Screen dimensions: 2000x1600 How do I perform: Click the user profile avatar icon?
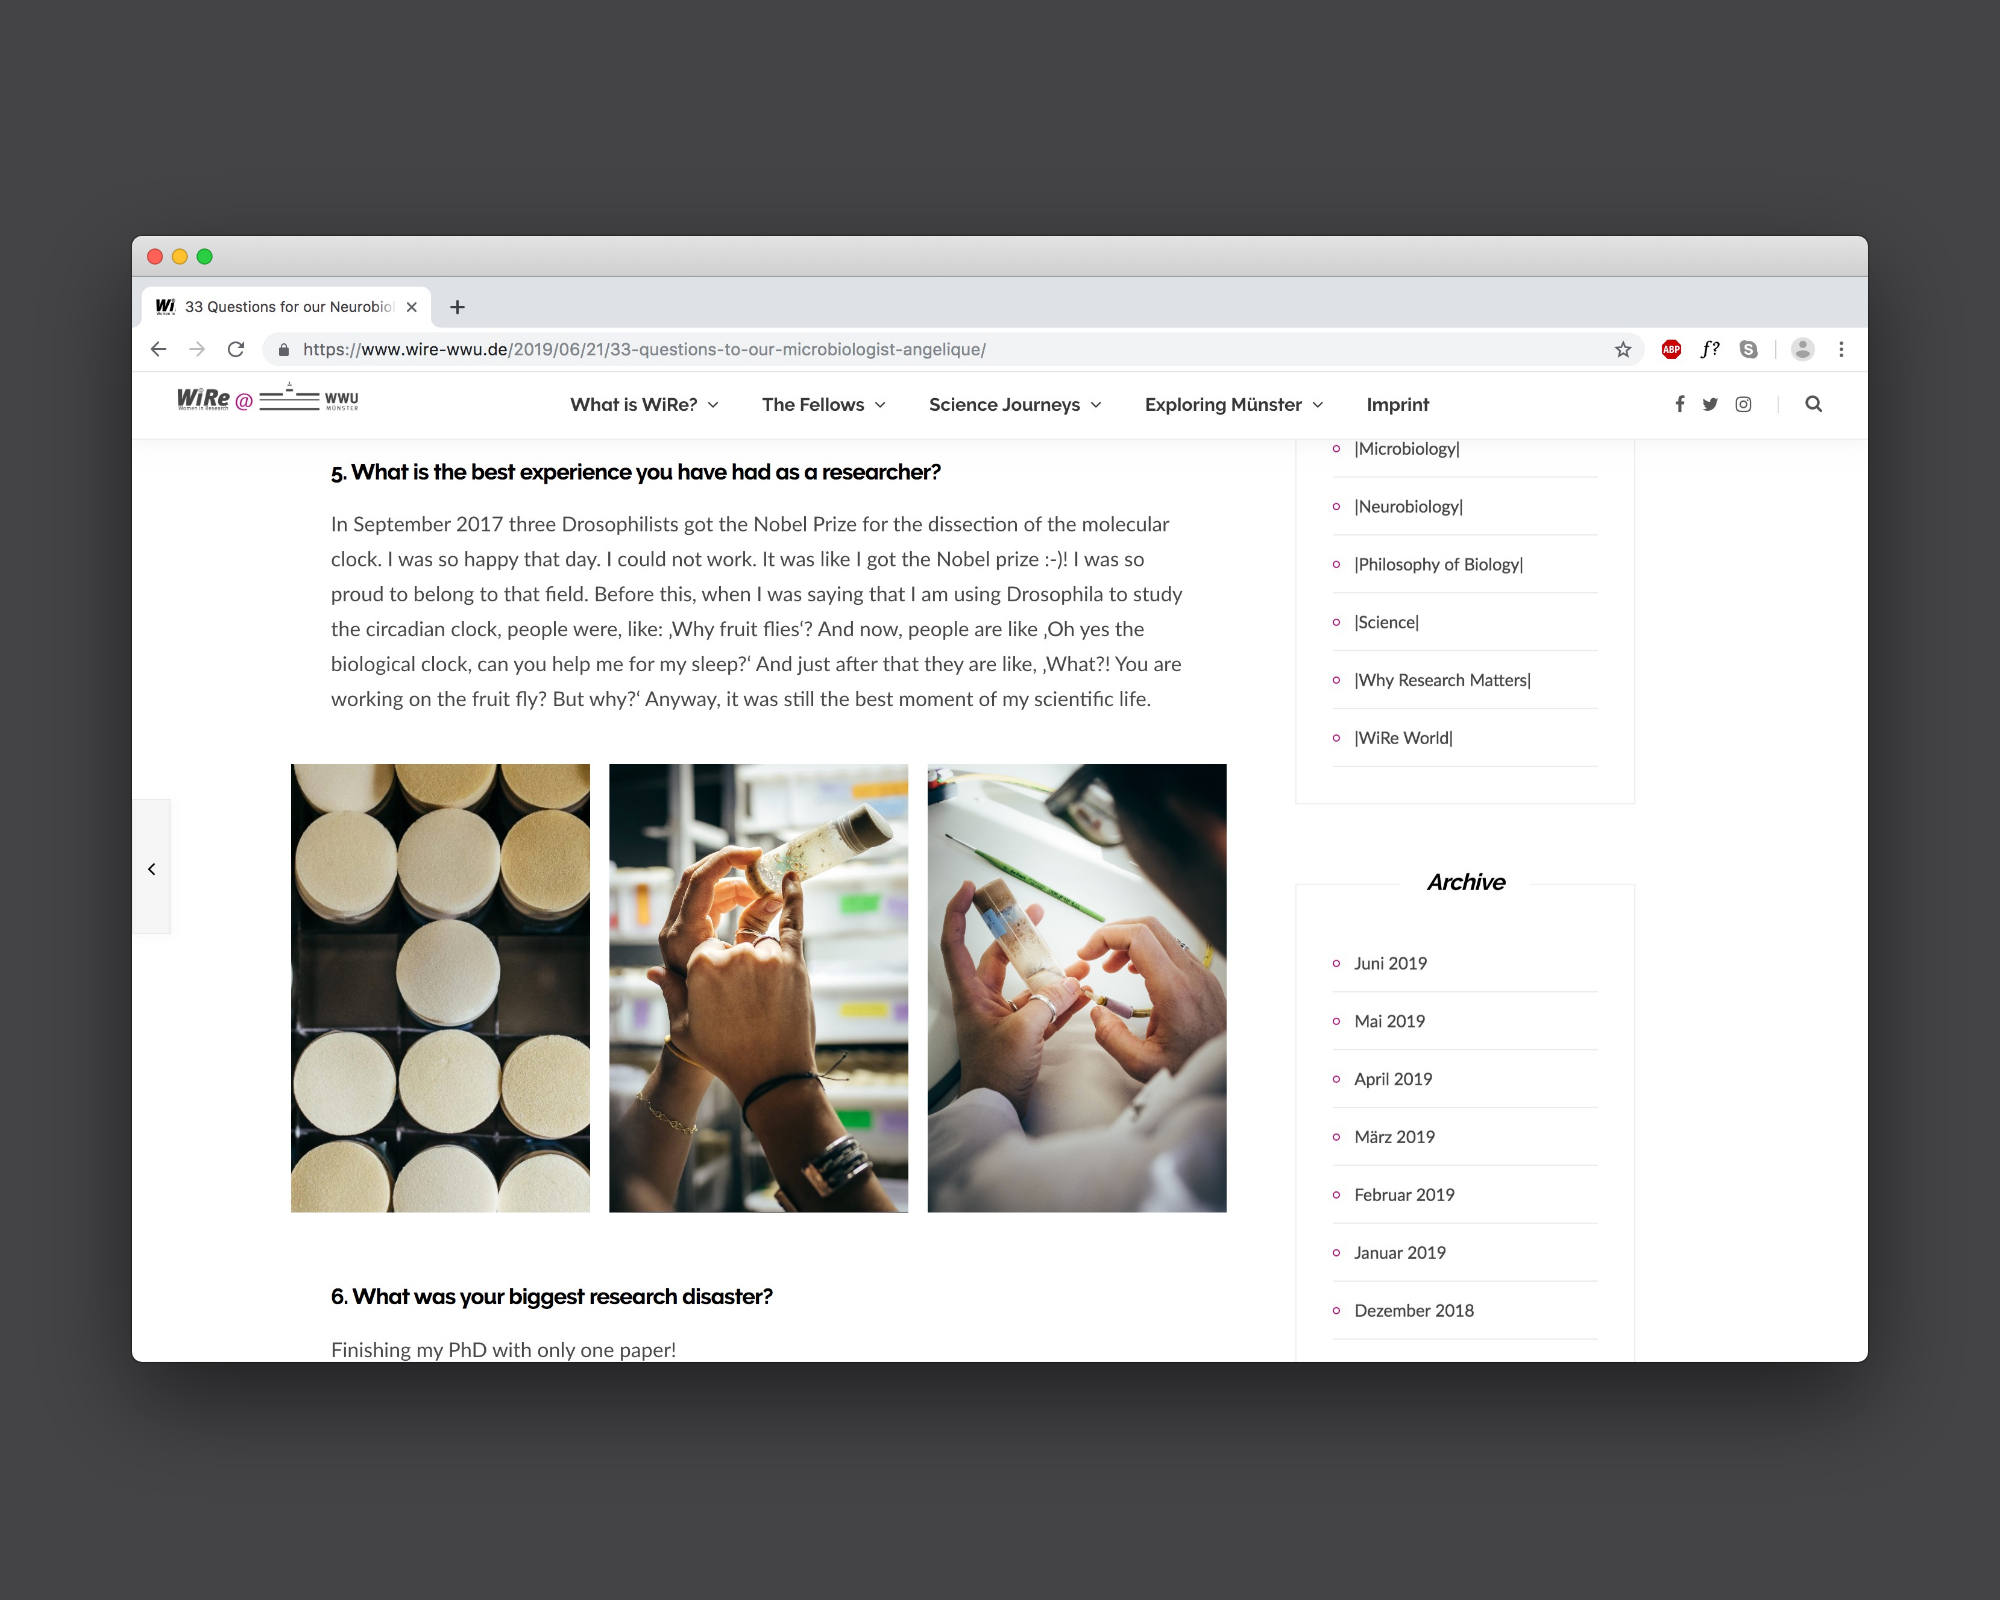point(1802,349)
